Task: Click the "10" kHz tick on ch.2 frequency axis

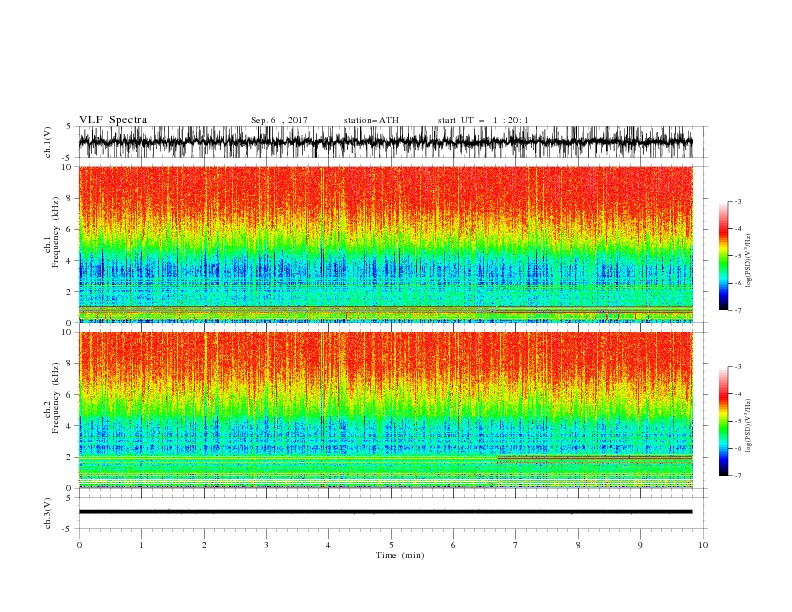Action: pyautogui.click(x=68, y=332)
